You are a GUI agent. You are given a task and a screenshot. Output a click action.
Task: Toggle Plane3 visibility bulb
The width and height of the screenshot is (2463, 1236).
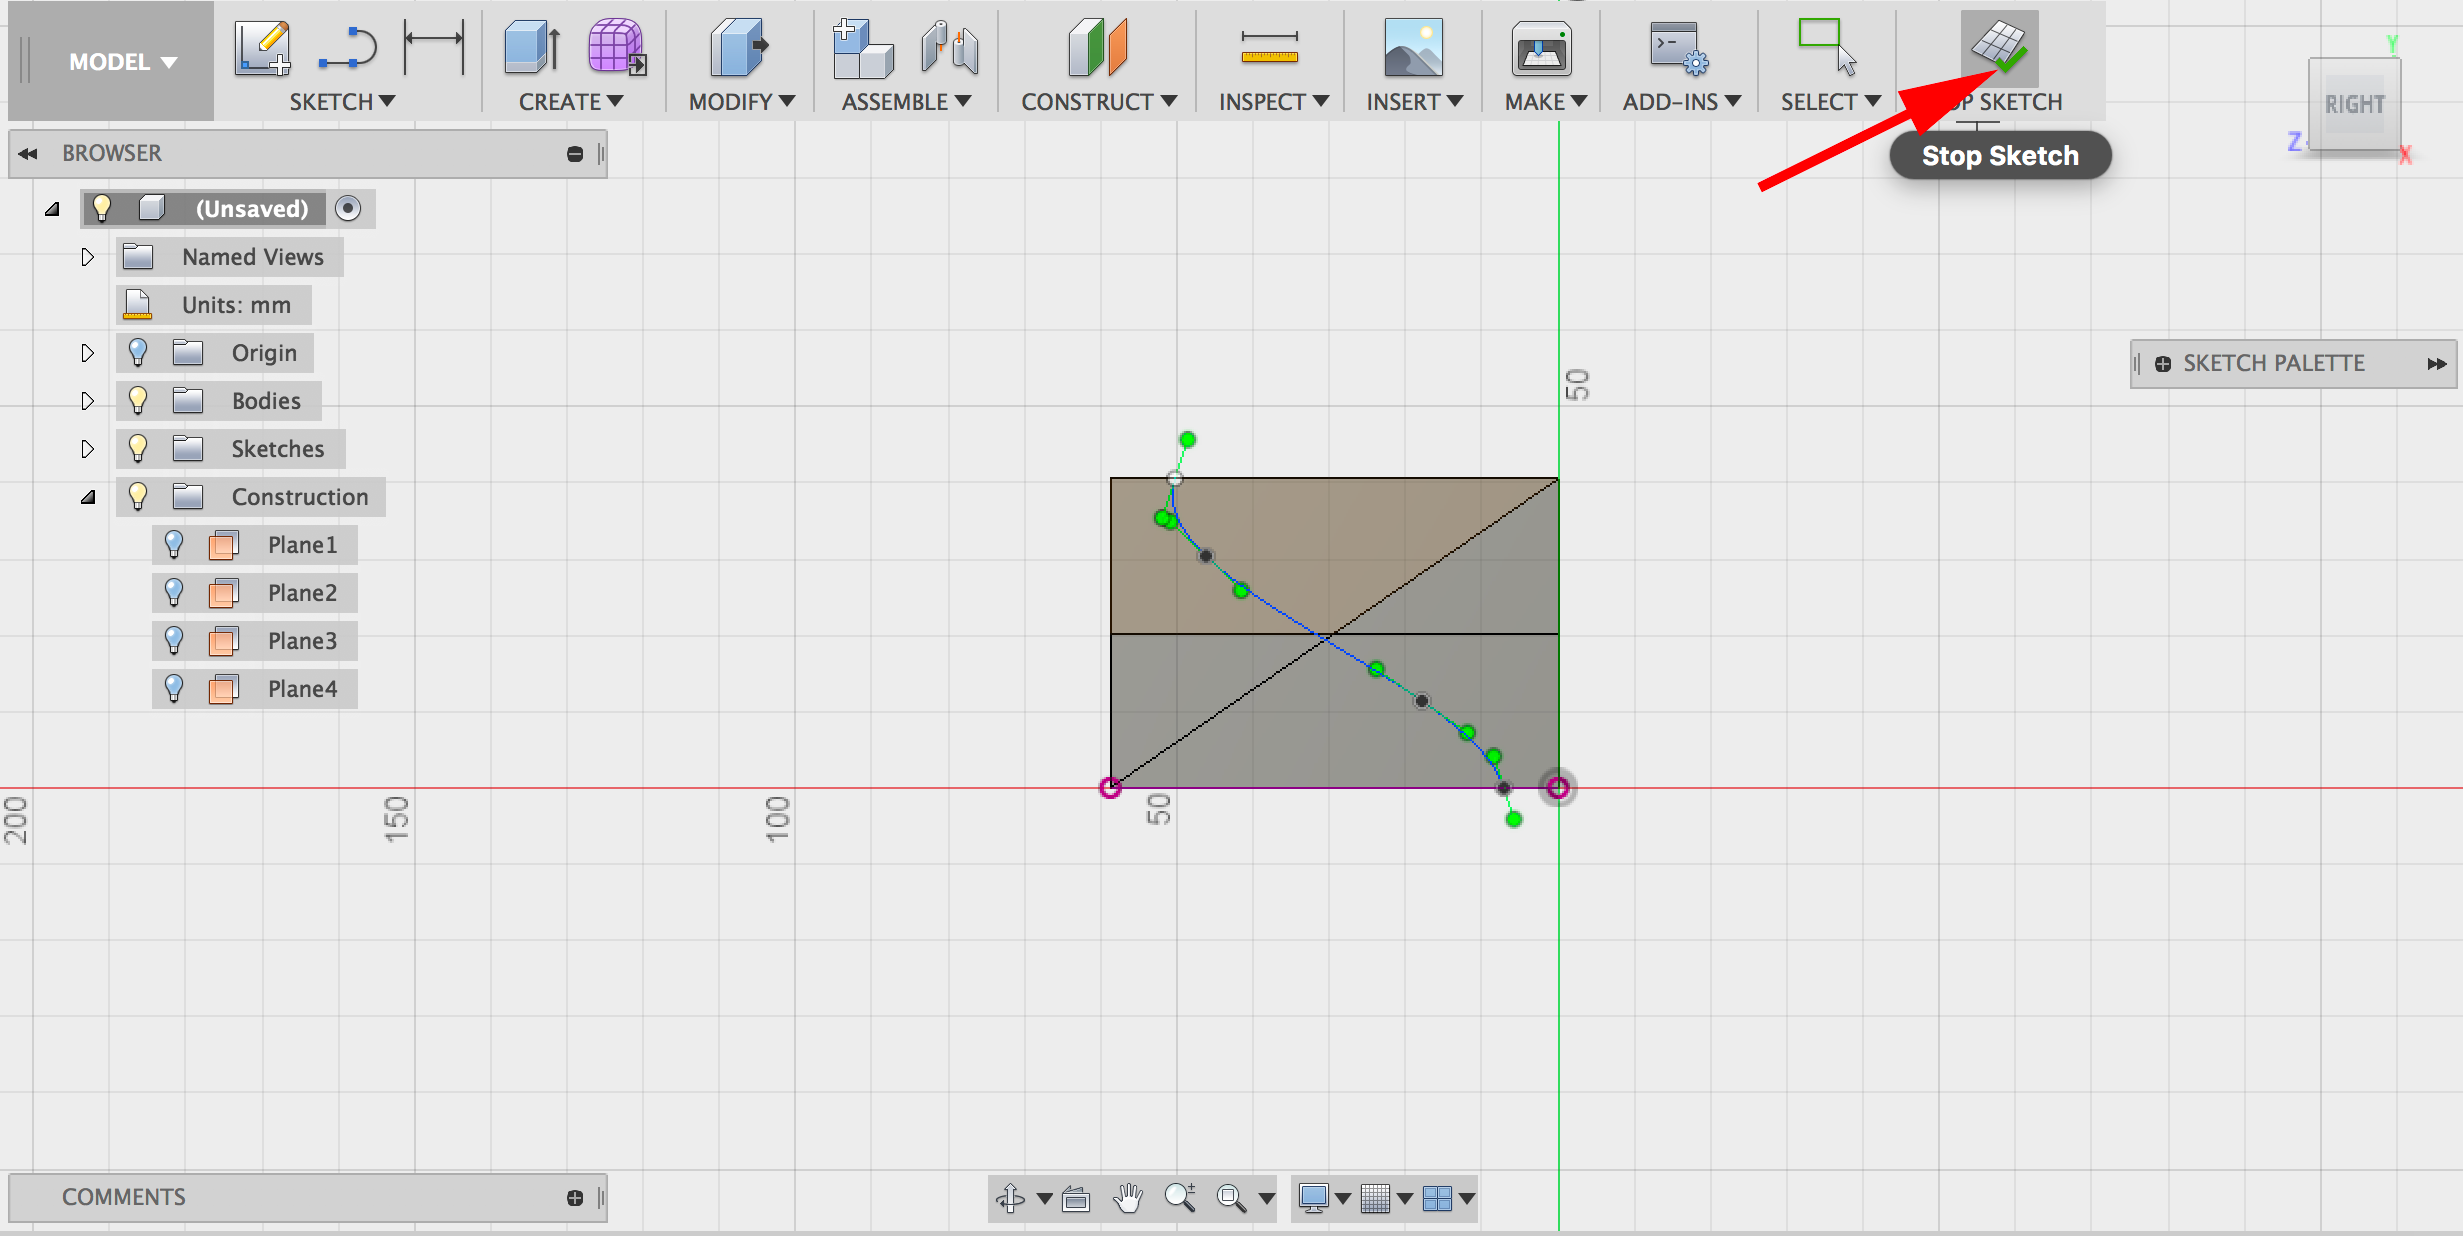tap(174, 640)
